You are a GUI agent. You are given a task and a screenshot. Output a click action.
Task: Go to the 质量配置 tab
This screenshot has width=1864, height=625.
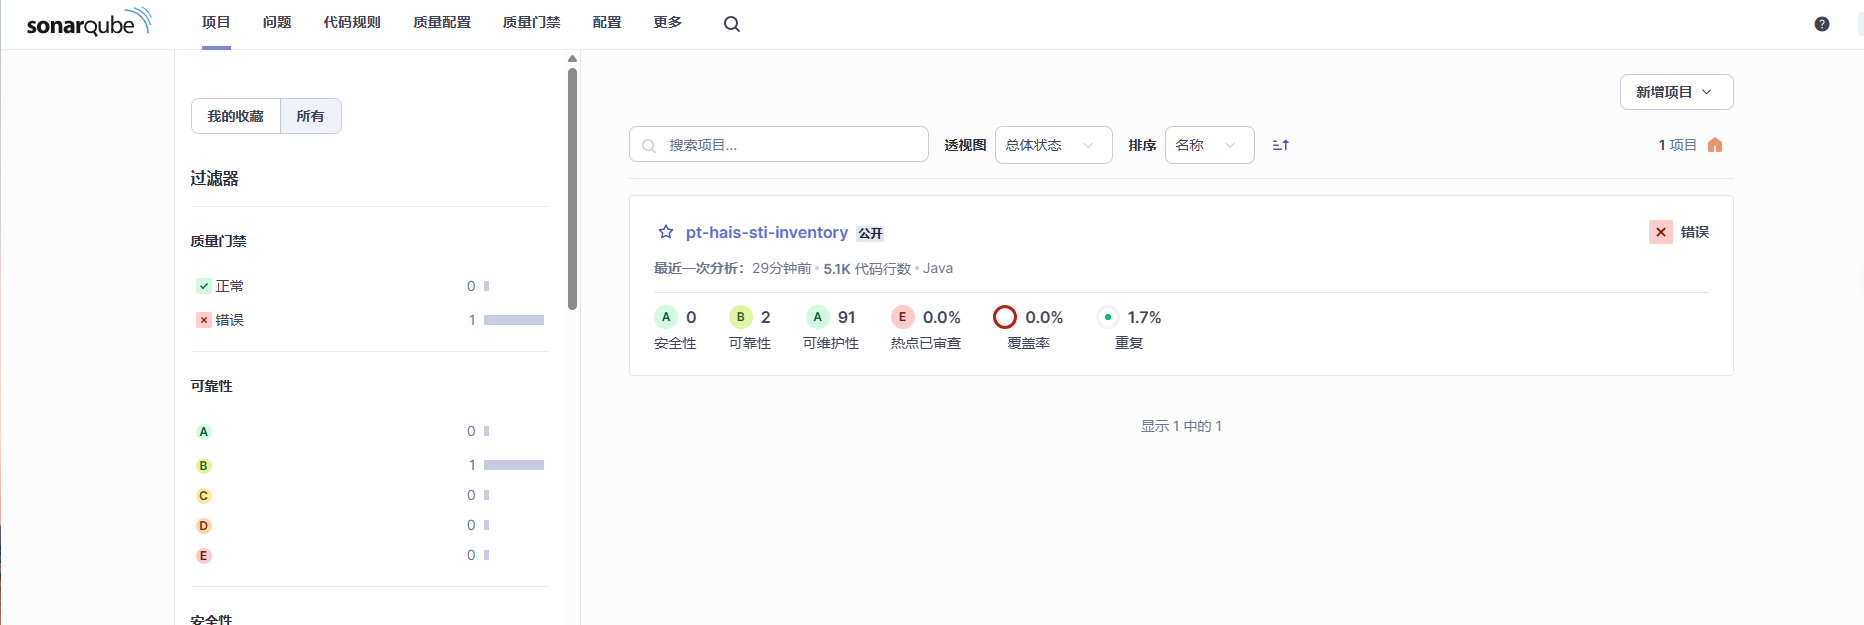pyautogui.click(x=442, y=22)
